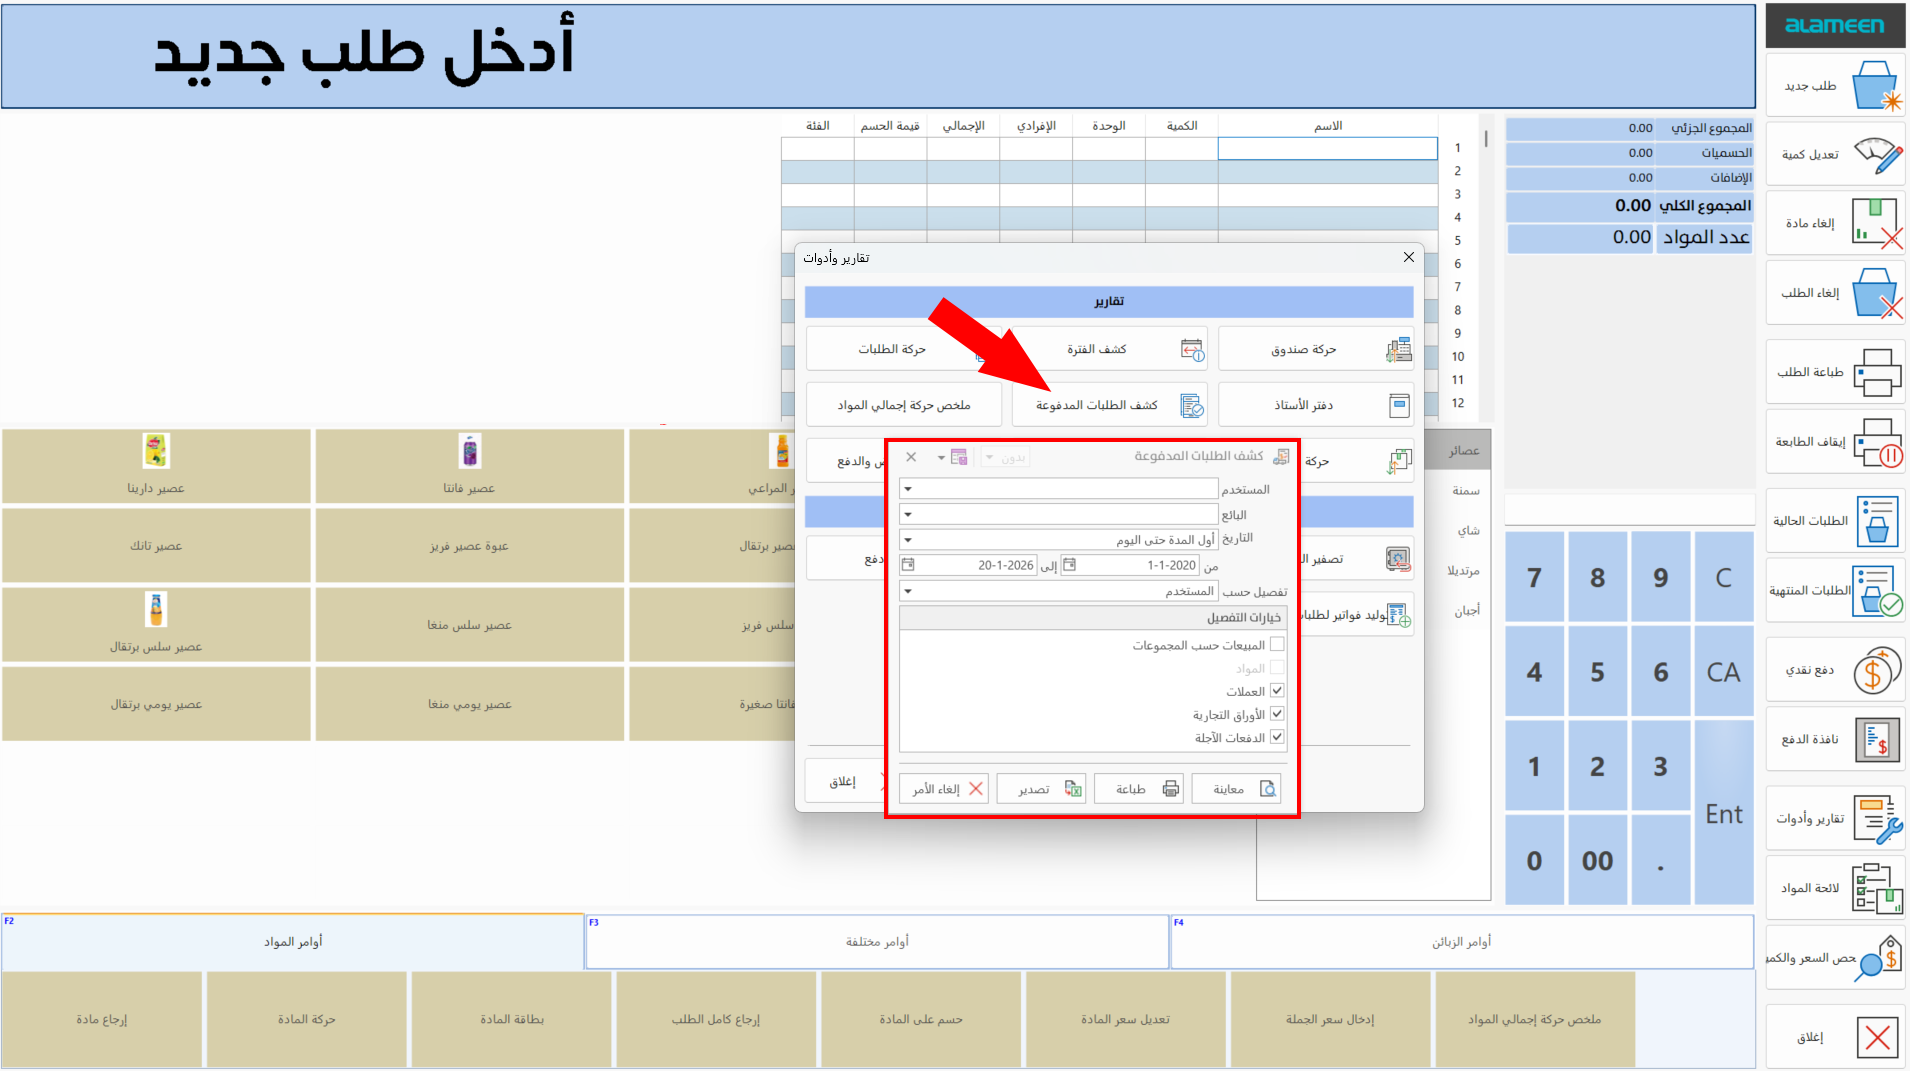Viewport: 1910px width, 1071px height.
Task: Open current orders (الطلبات الحالية) icon
Action: [1877, 521]
